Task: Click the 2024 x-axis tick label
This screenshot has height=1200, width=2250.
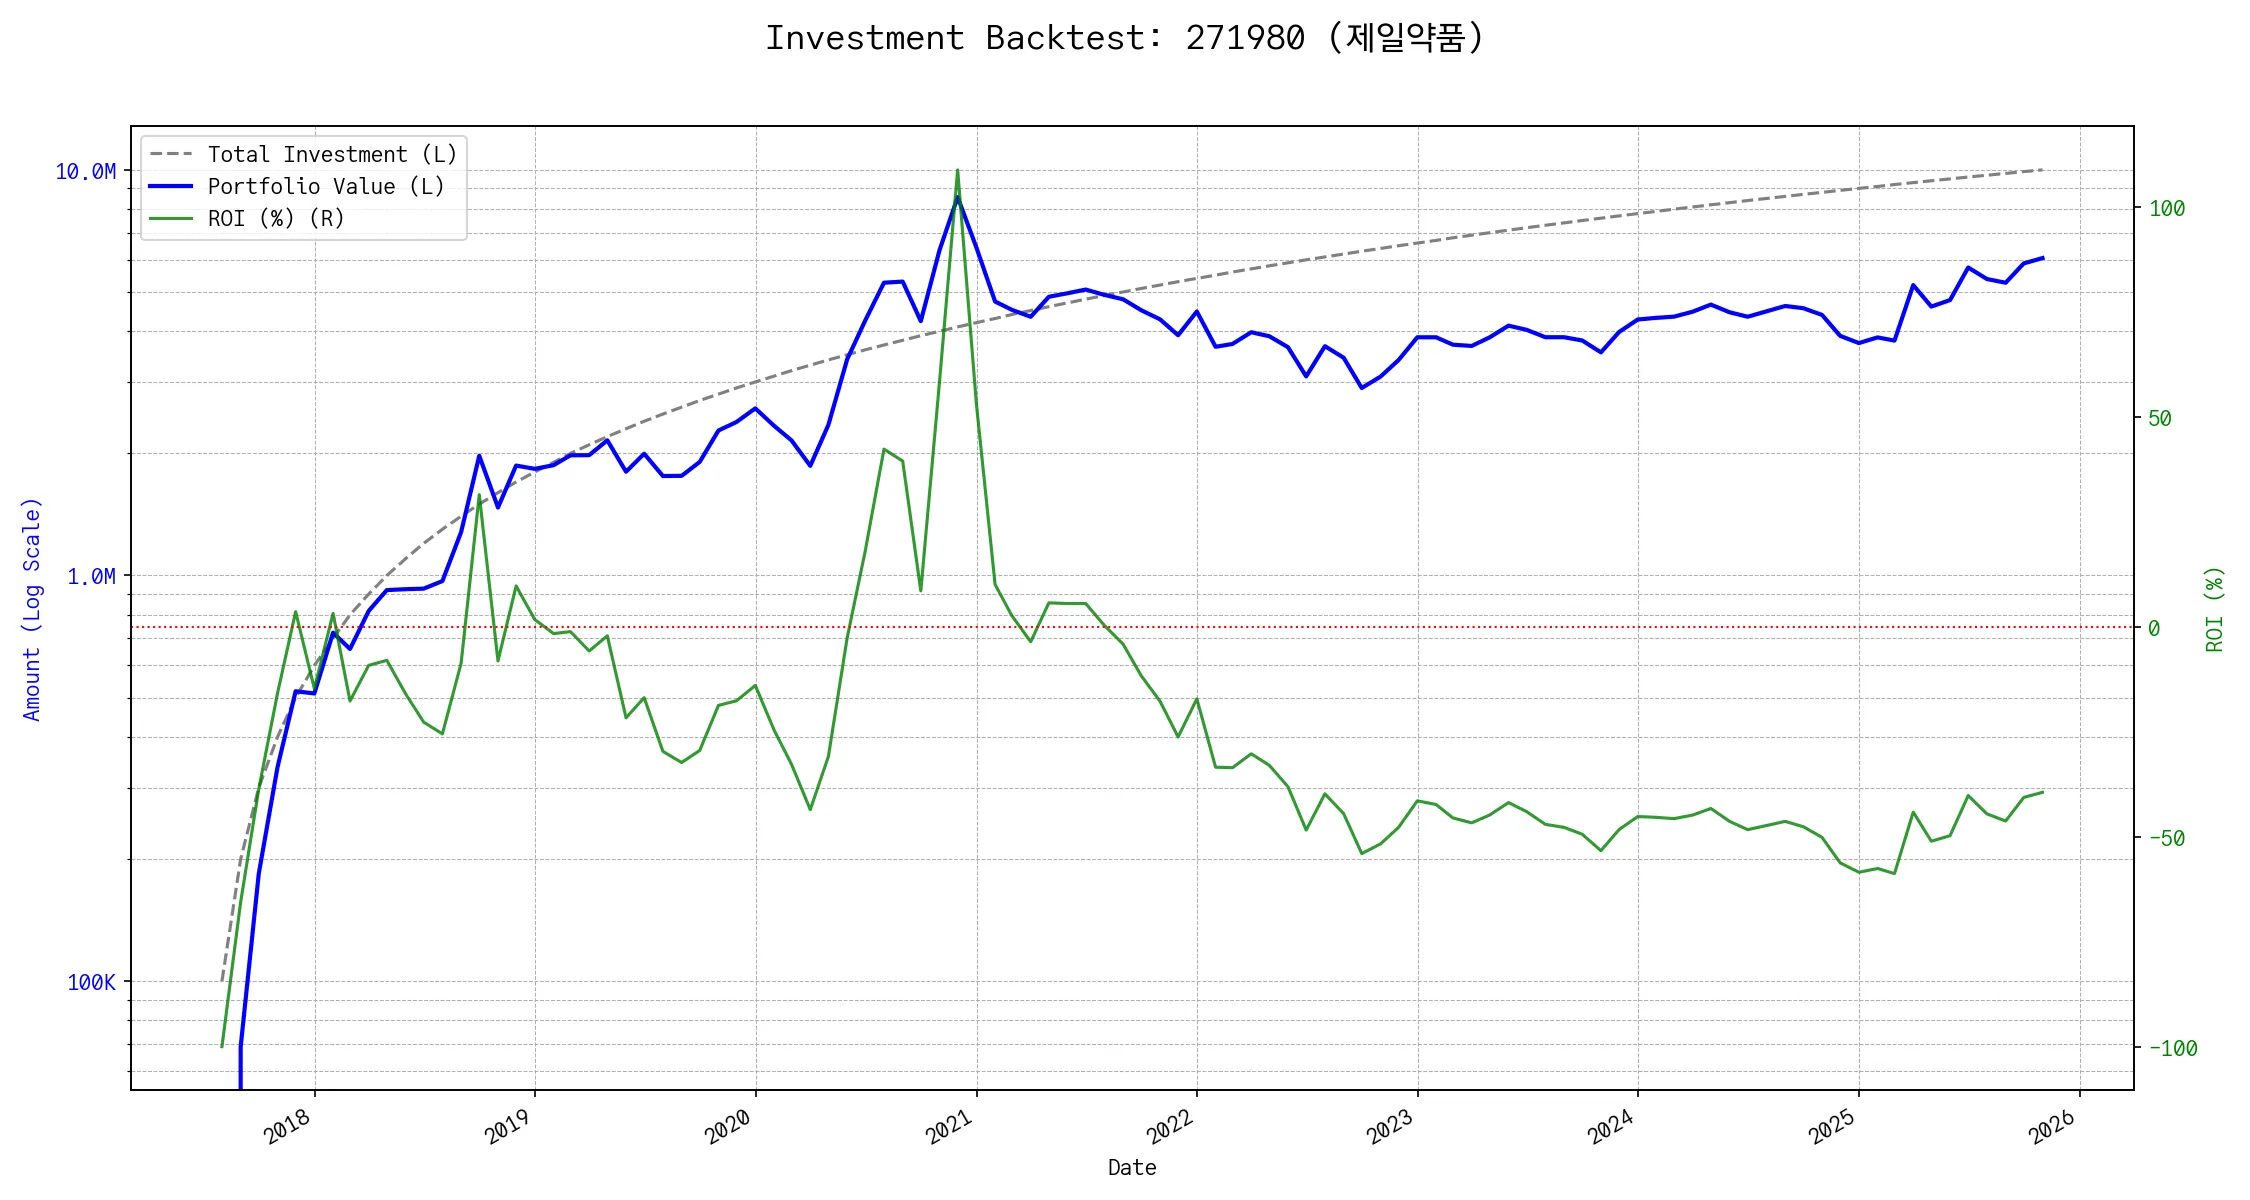Action: [1611, 1127]
